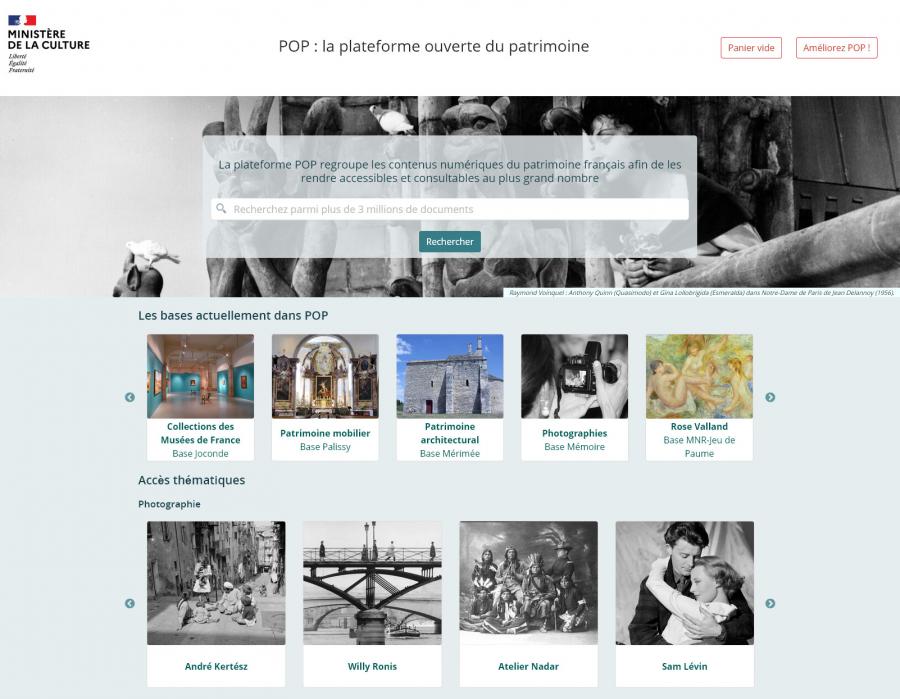Screen dimensions: 900x699
Task: Open Rose Valland MNR-Jeu de Paume card
Action: click(x=699, y=397)
